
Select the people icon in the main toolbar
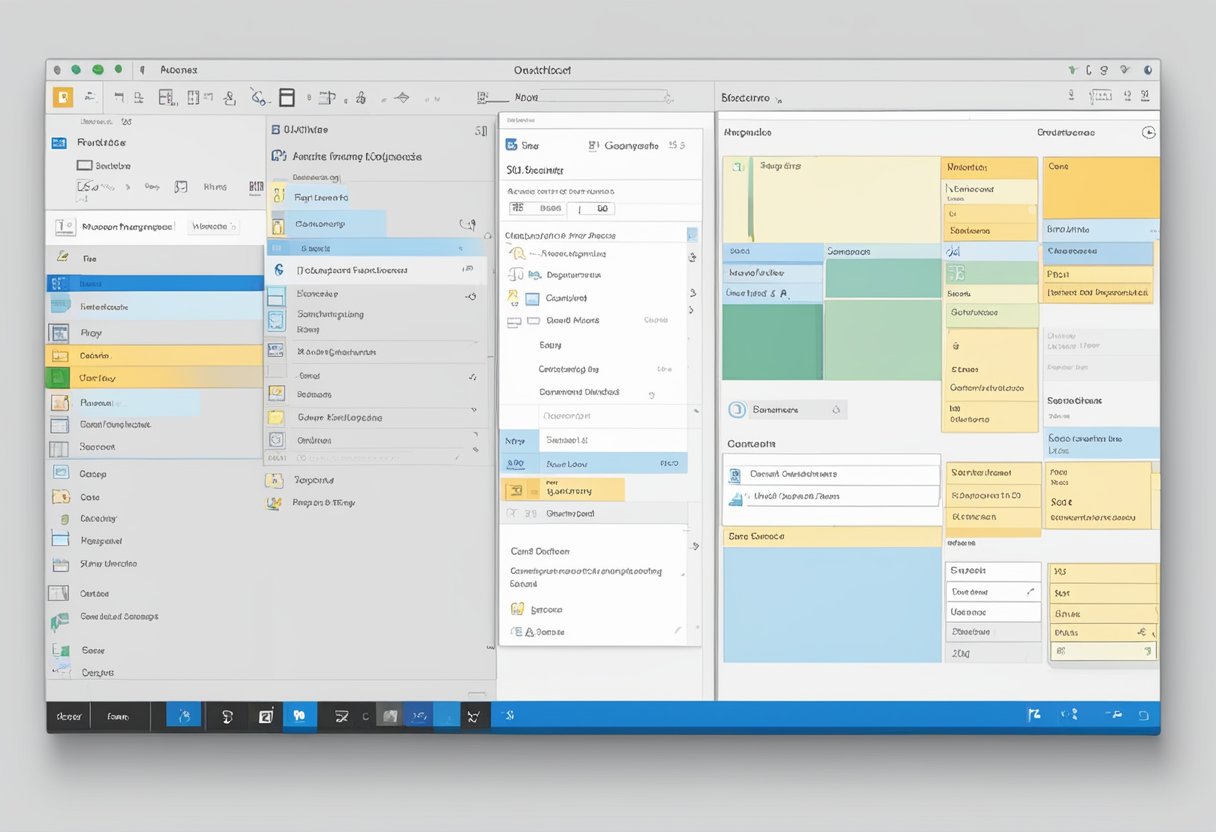pos(229,97)
